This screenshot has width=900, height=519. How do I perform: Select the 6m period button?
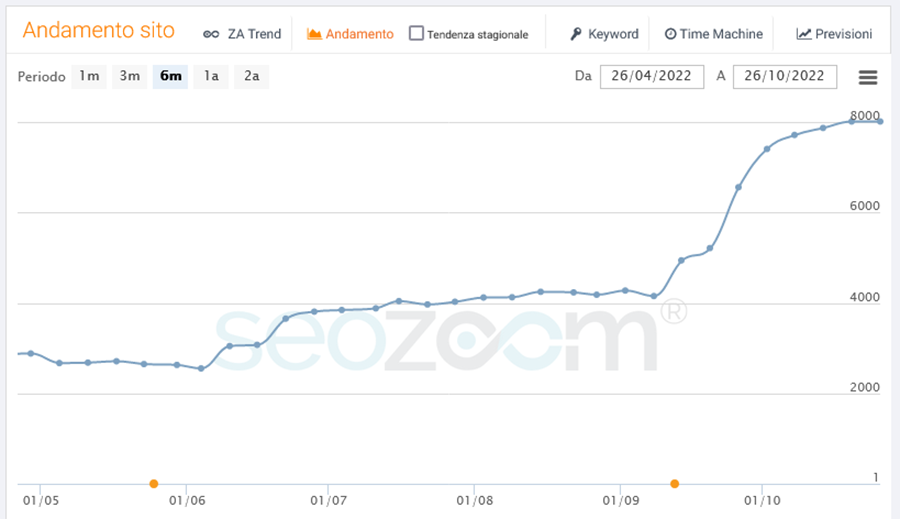click(x=170, y=77)
